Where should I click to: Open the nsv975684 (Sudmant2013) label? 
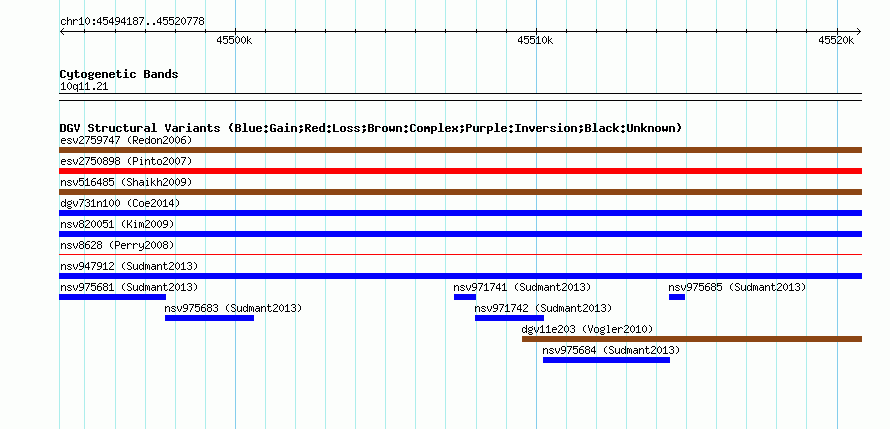point(611,350)
